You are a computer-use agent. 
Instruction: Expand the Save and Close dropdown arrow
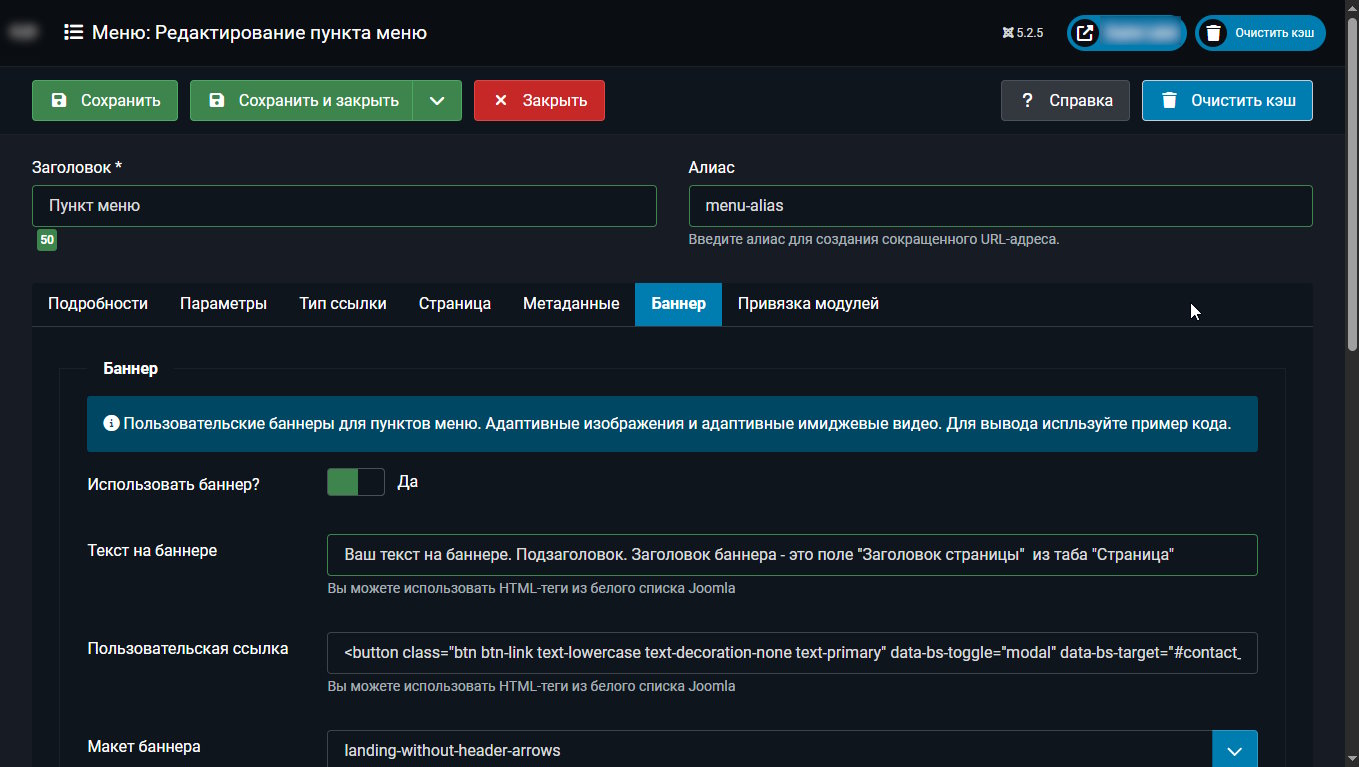pyautogui.click(x=437, y=101)
